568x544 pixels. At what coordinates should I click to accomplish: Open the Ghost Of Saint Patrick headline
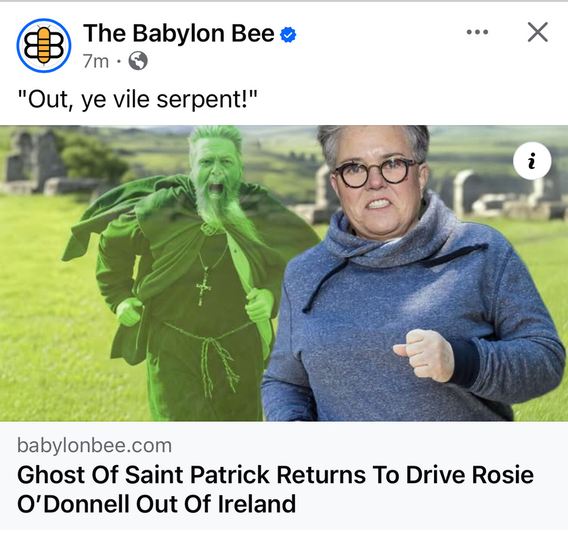[x=275, y=489]
